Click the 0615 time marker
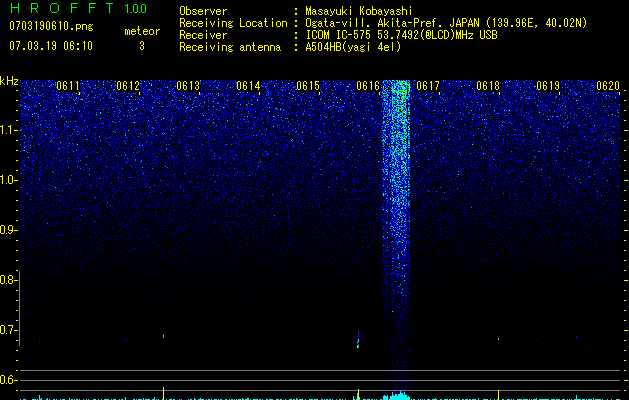Screen dimensions: 629x400 (308, 86)
